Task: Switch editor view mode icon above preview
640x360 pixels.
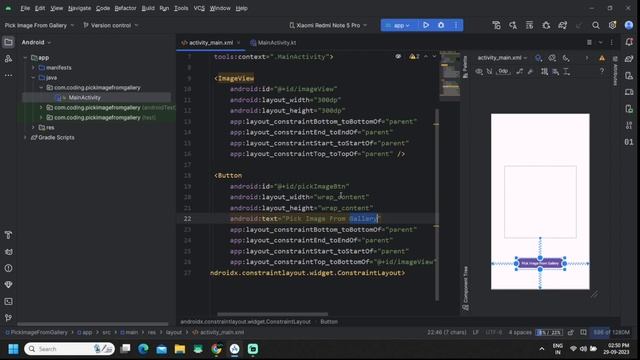Action: point(589,42)
